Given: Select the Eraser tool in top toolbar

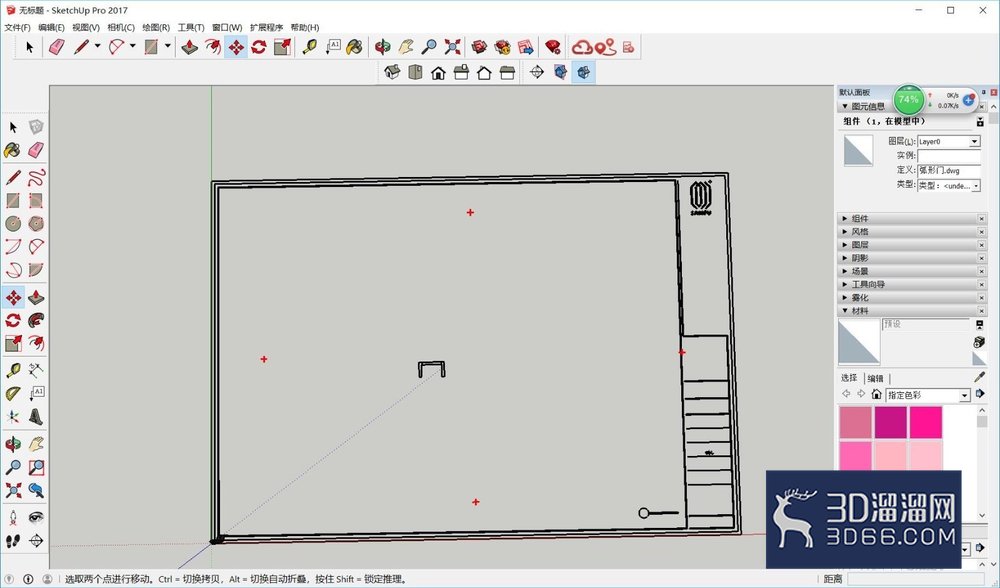Looking at the screenshot, I should coord(57,47).
